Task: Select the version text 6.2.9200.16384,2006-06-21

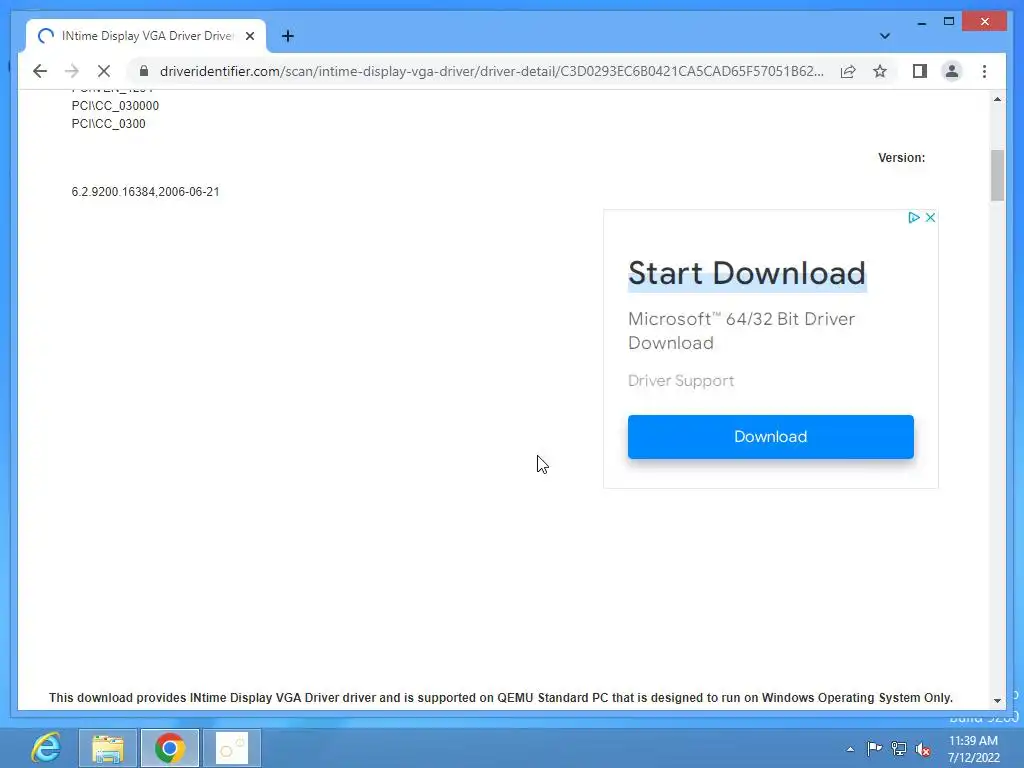Action: click(146, 192)
